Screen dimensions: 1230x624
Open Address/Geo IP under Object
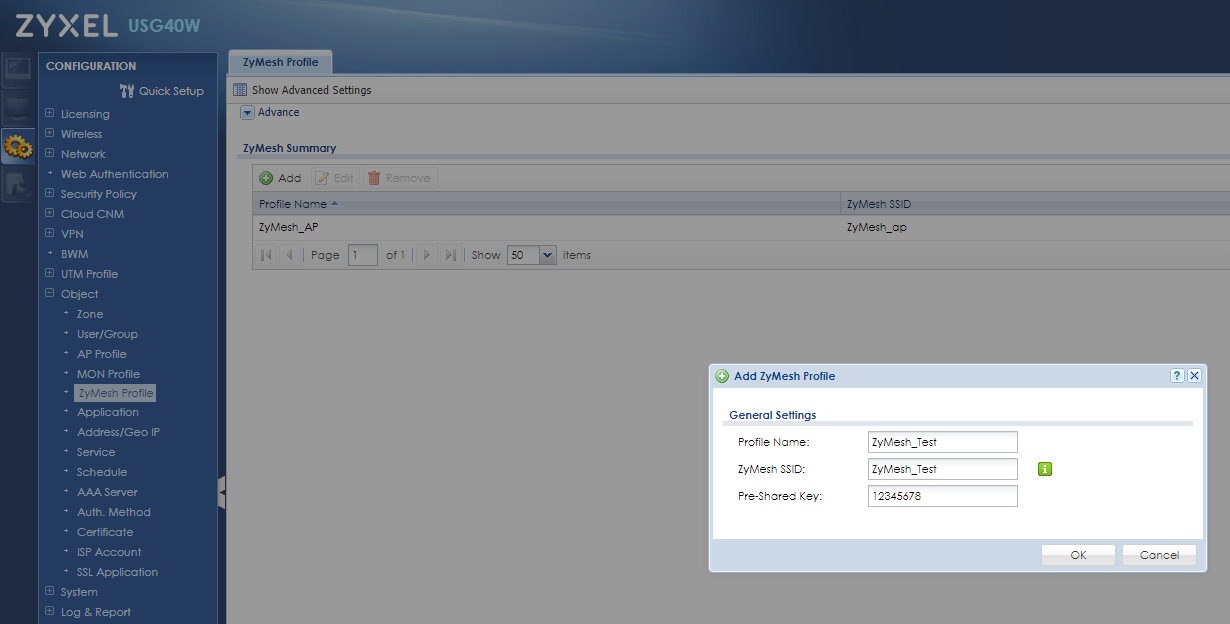point(118,432)
